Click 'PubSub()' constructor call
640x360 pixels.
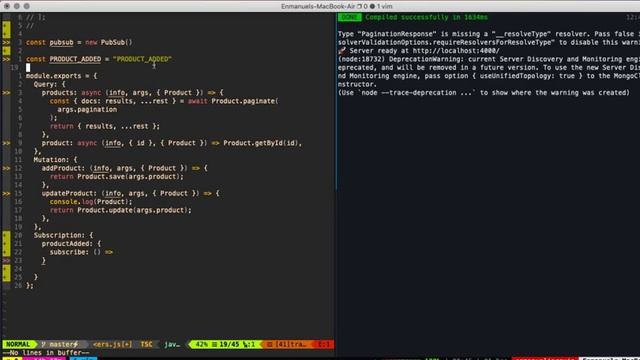tap(116, 42)
